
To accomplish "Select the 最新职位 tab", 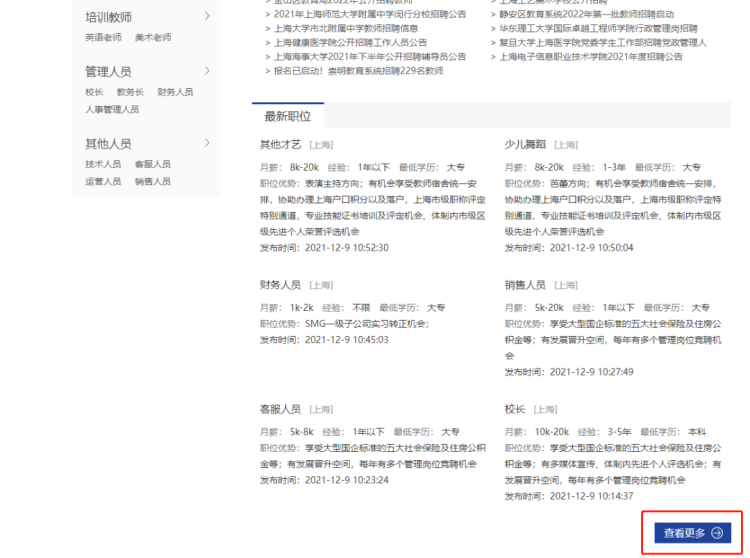I will (x=287, y=116).
